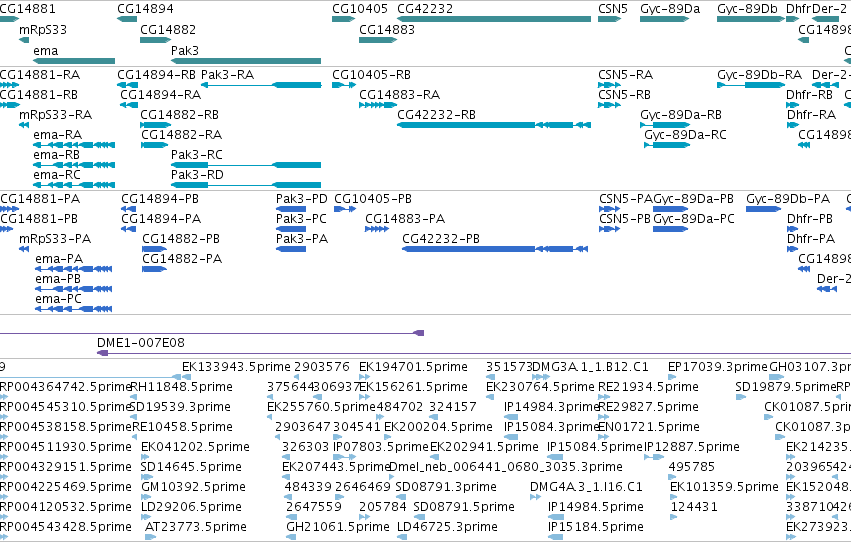This screenshot has width=851, height=542.
Task: Open the 'CG14894-RA' transcript label
Action: [x=161, y=95]
